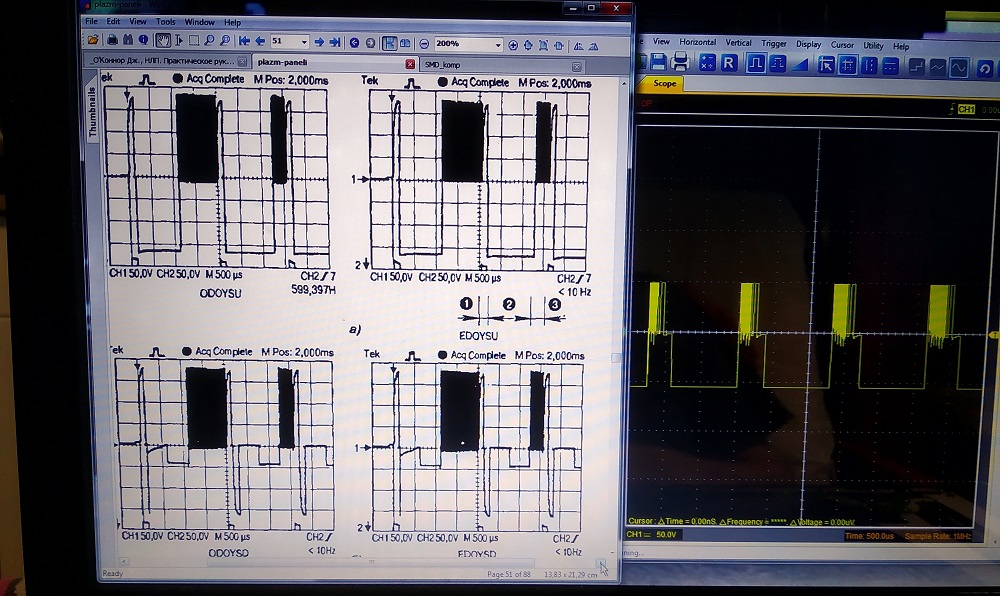Open the Tools menu in PDF viewer
This screenshot has height=596, width=1004.
(165, 21)
